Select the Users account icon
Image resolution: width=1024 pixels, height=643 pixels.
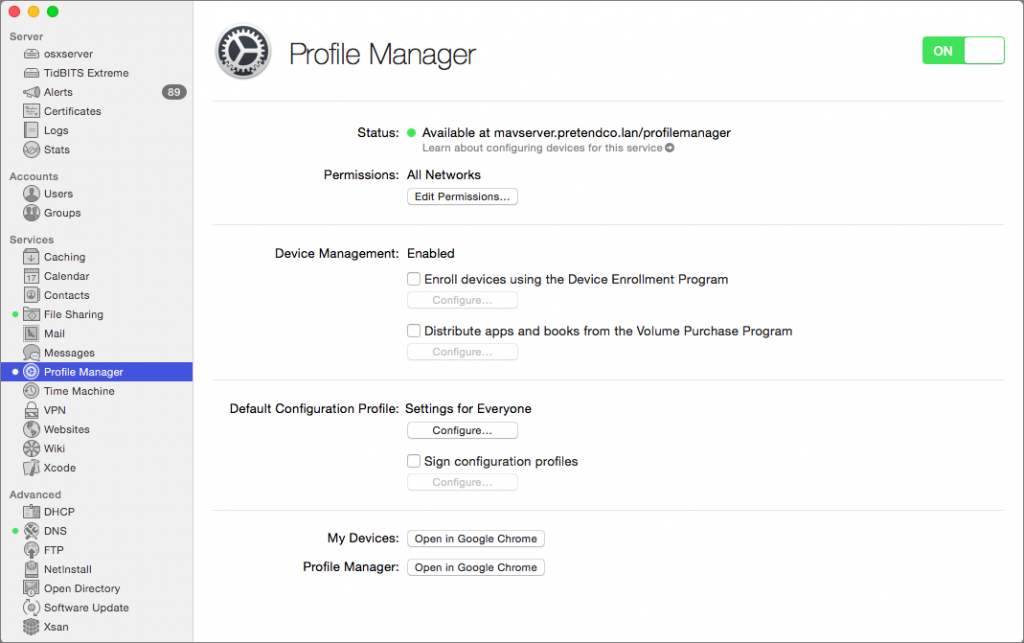[x=31, y=193]
